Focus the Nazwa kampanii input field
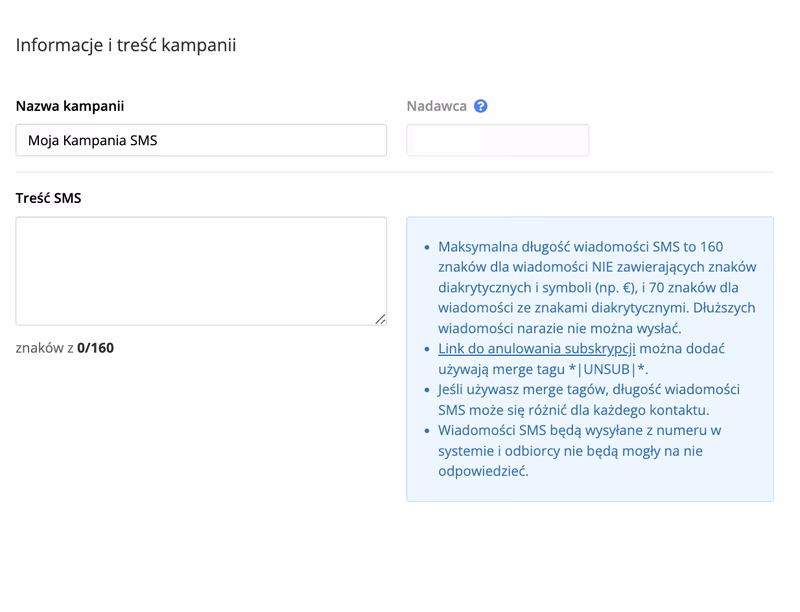 pos(201,140)
